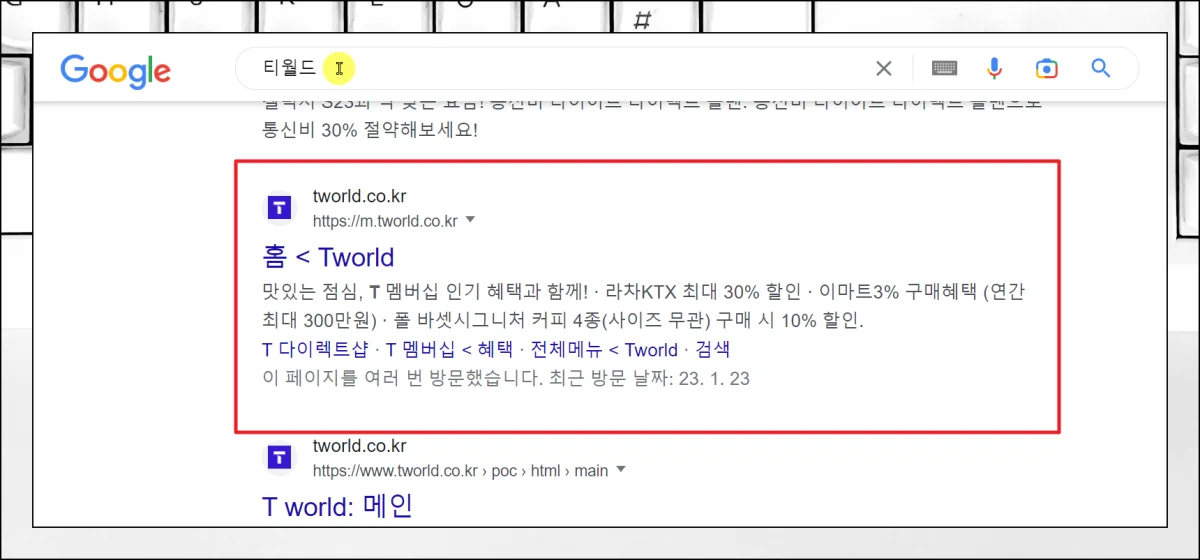Click the Google logo
The image size is (1200, 560).
coord(115,69)
